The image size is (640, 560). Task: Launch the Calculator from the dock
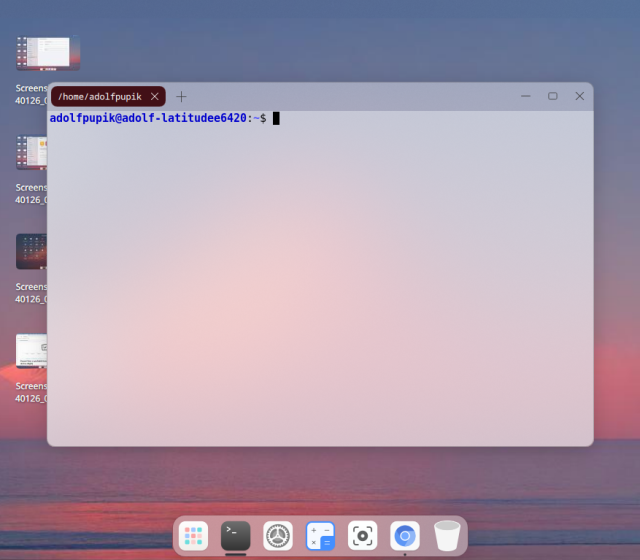click(x=320, y=535)
